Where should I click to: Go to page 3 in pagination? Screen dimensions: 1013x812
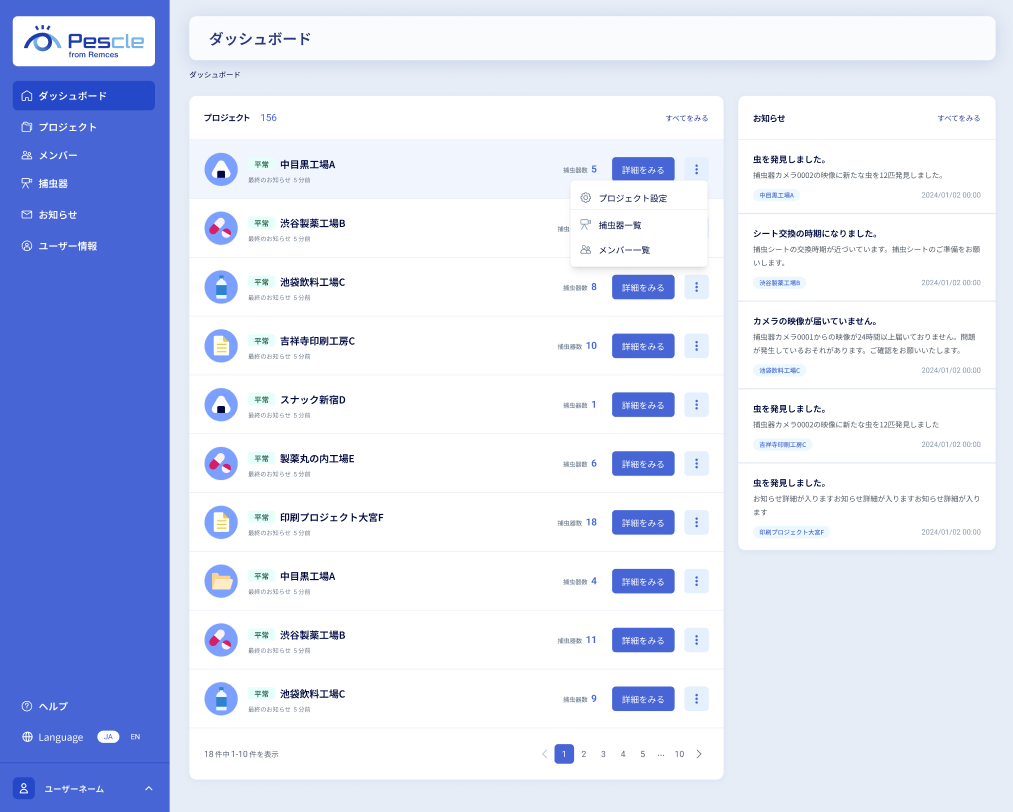coord(603,754)
